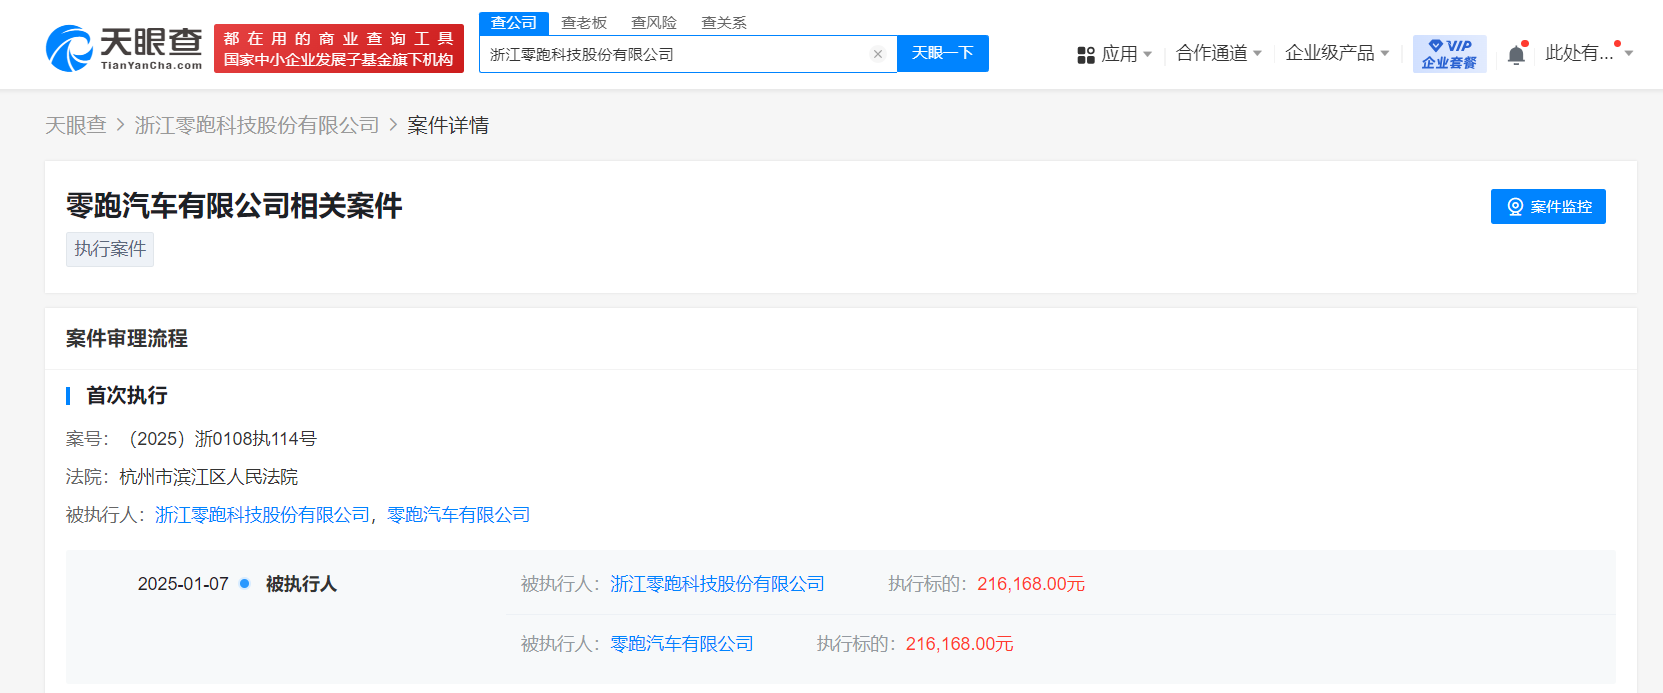1663x693 pixels.
Task: Open the 此处有... user account dropdown
Action: coord(1589,53)
